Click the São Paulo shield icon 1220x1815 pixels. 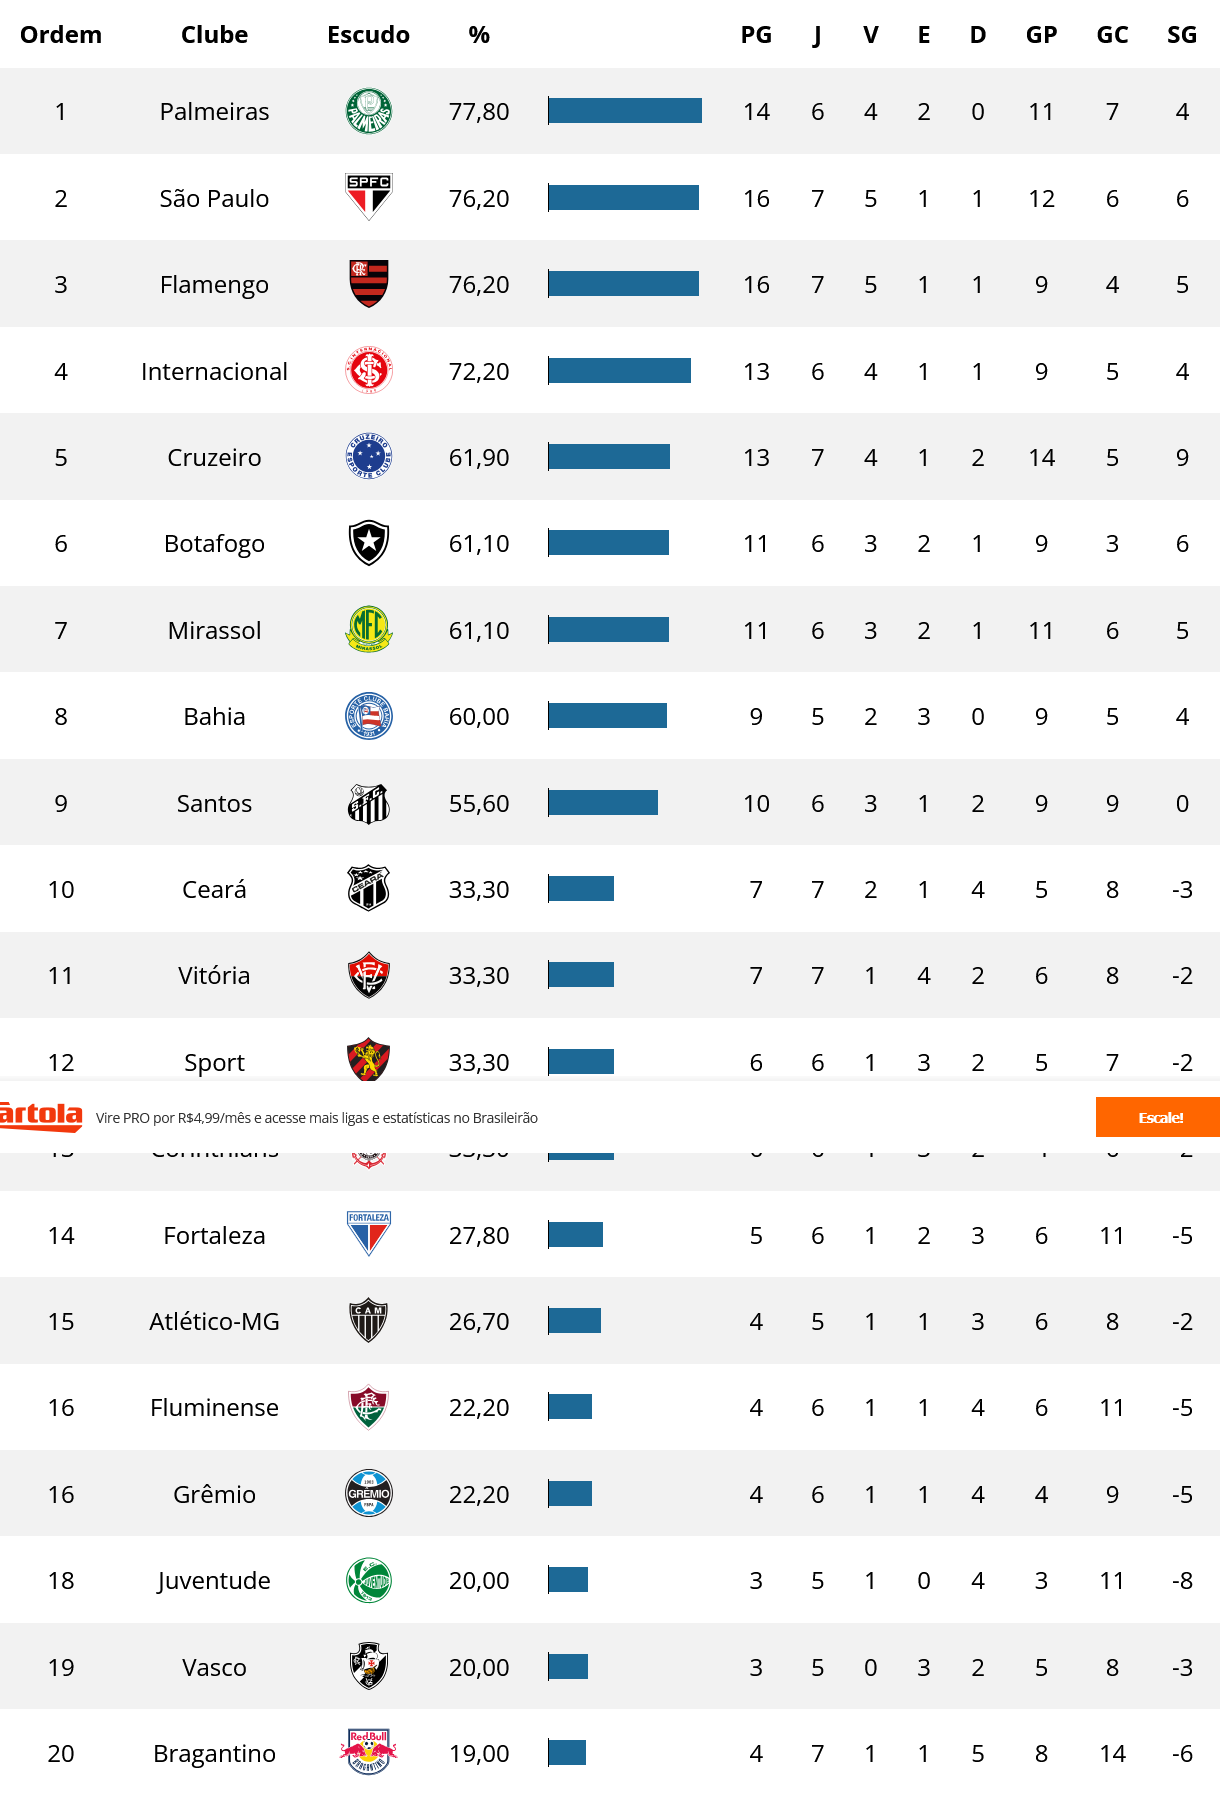click(368, 197)
